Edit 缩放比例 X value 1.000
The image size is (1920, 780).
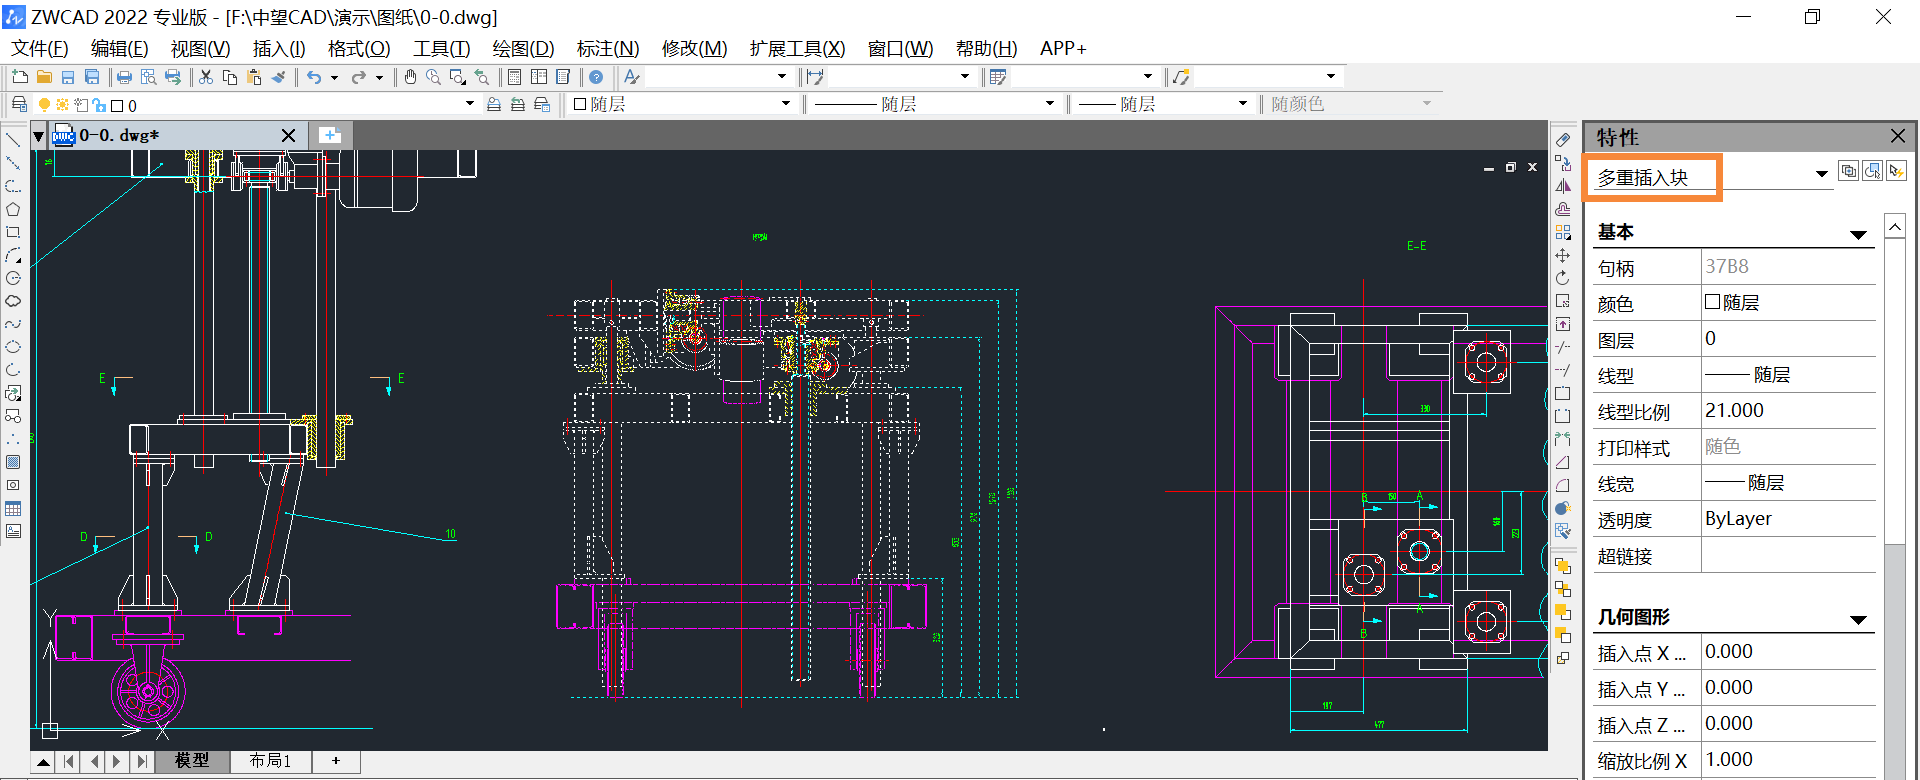coord(1788,760)
